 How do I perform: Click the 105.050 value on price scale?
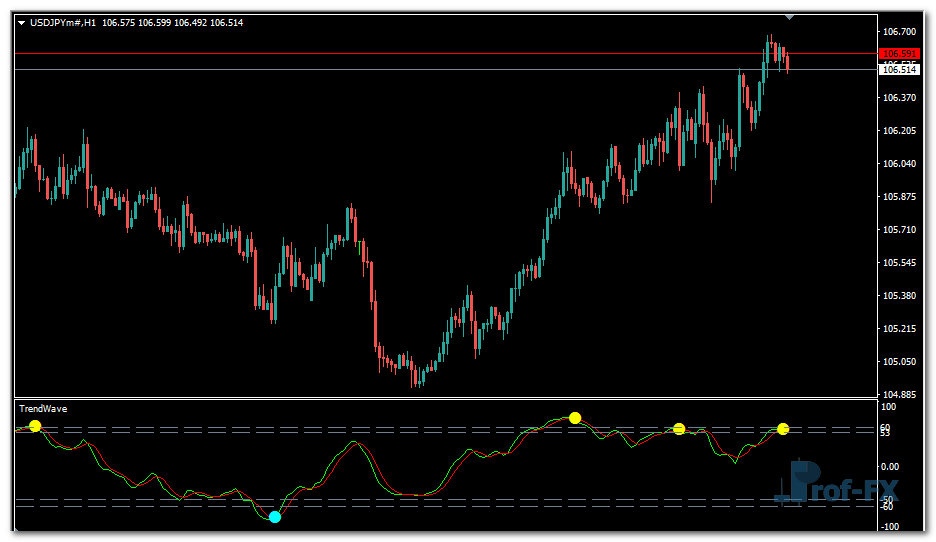(x=899, y=362)
